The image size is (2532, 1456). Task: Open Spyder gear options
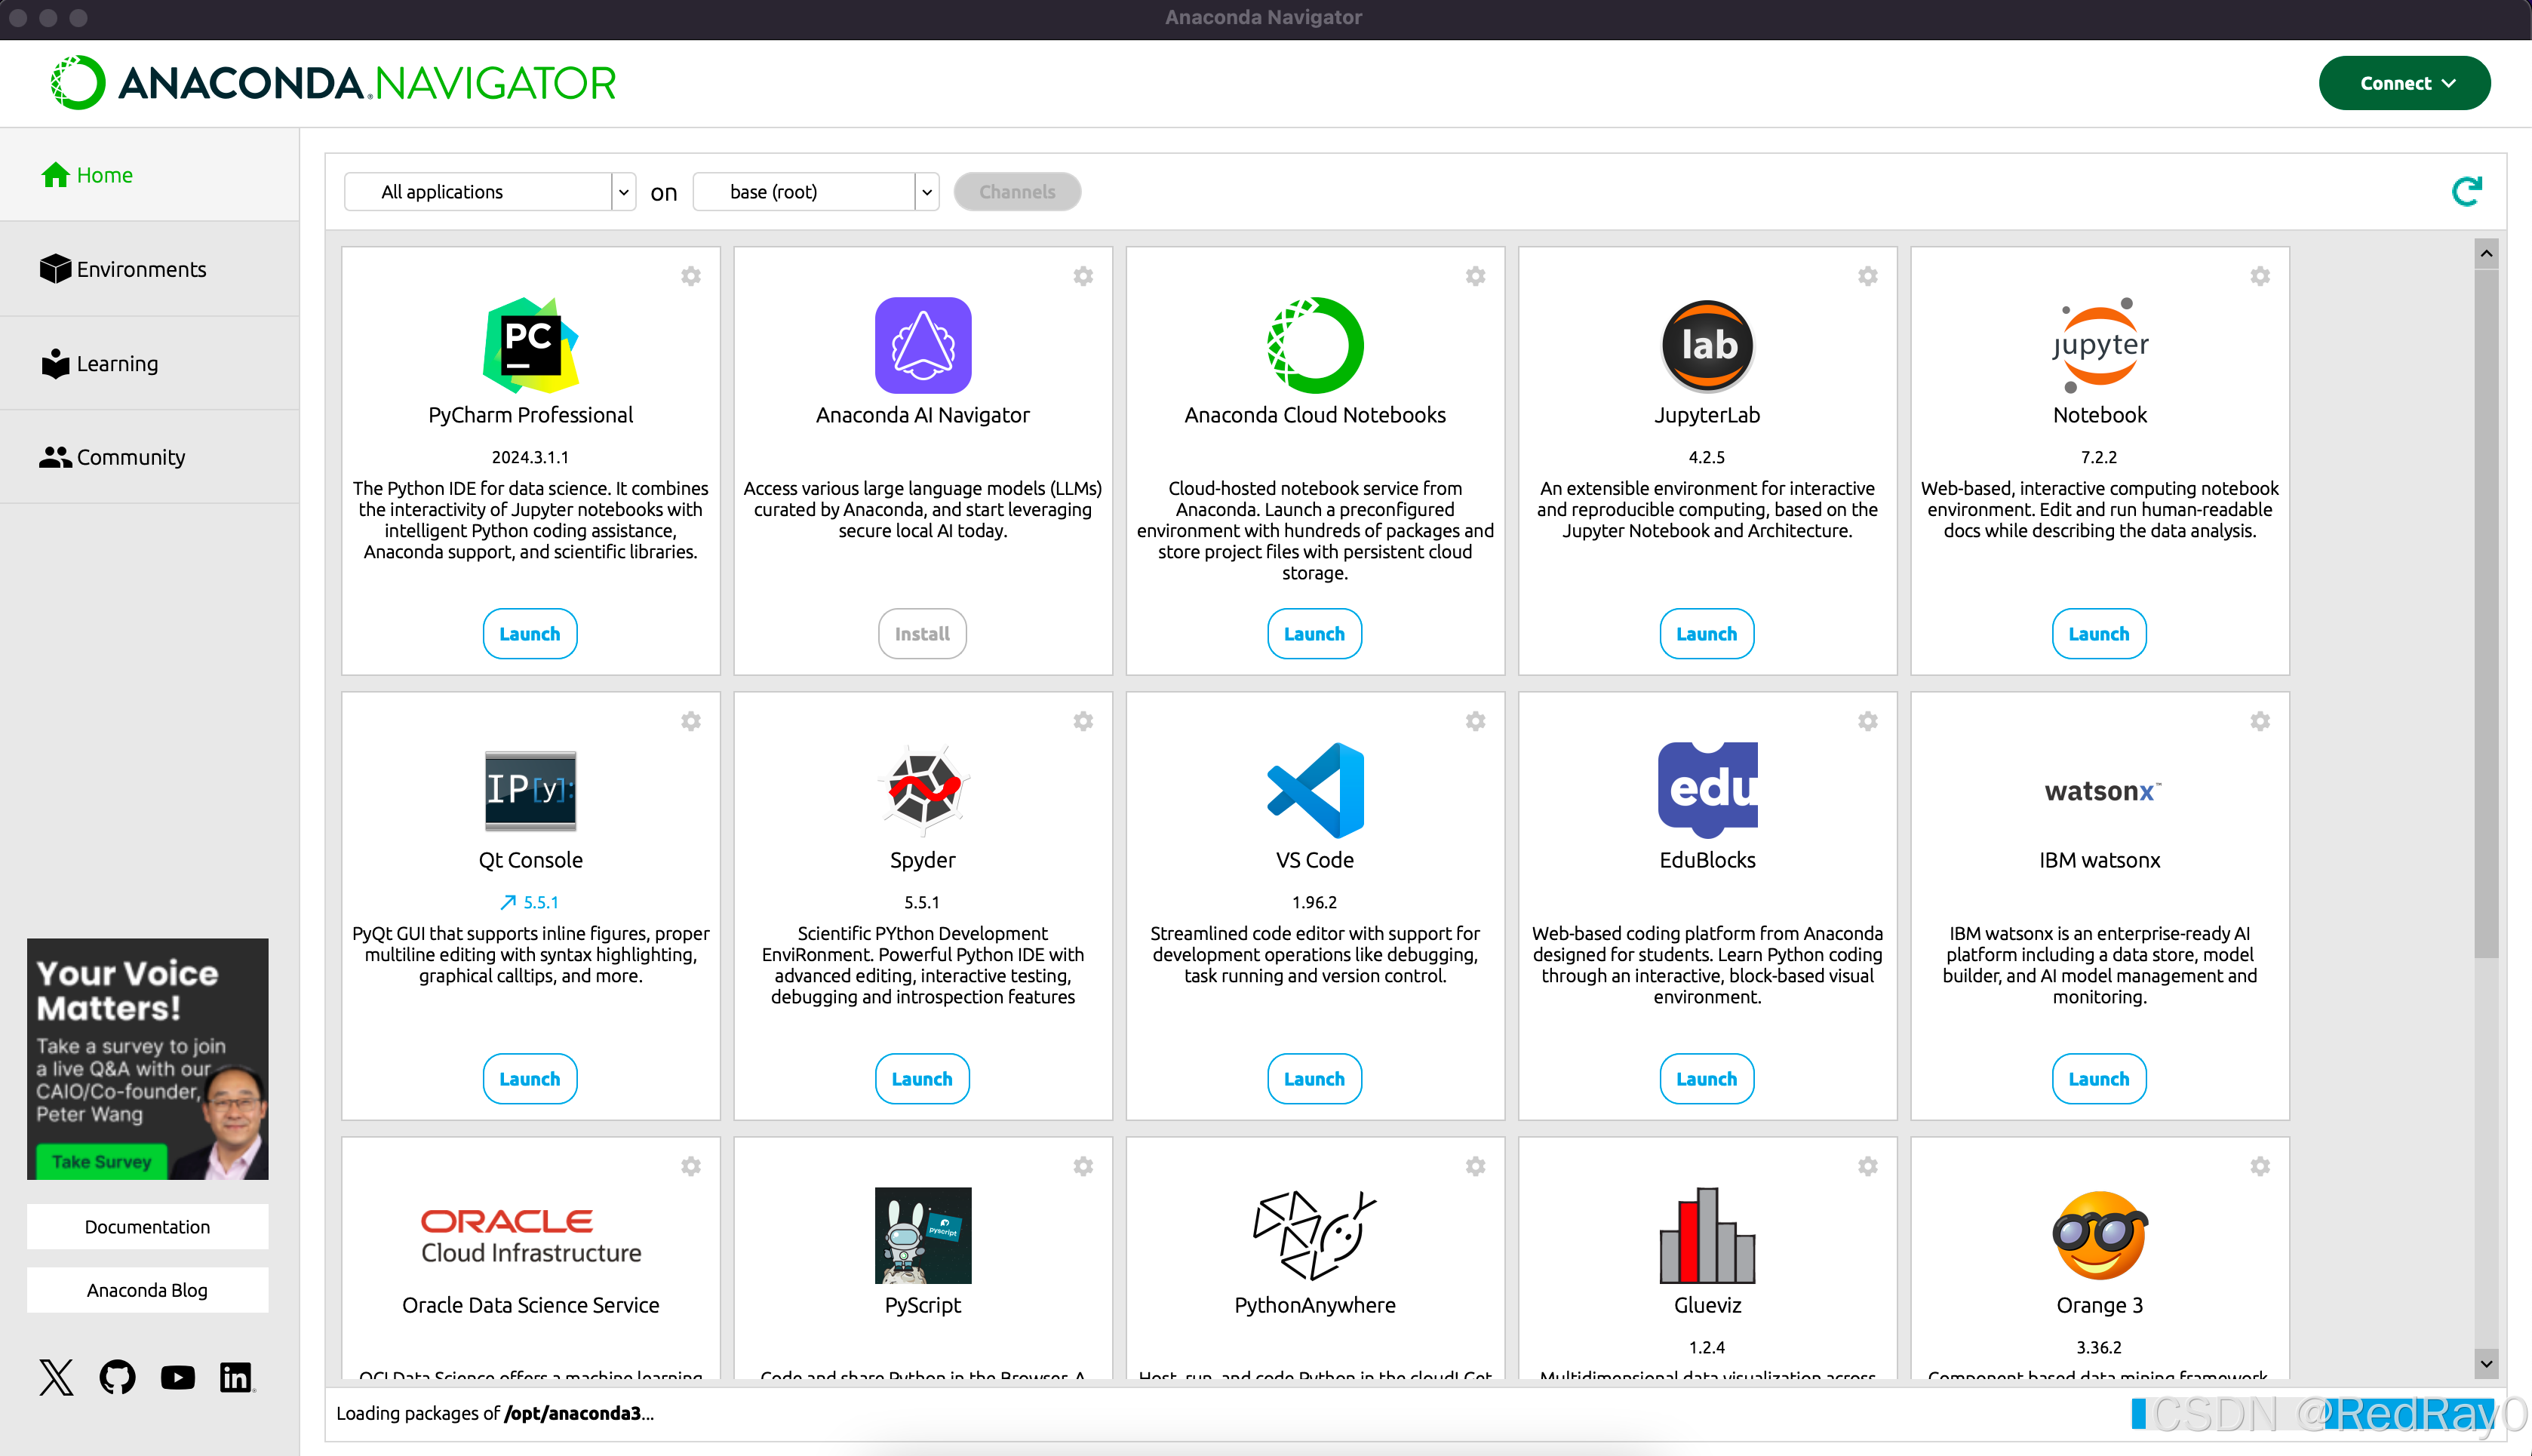tap(1083, 721)
